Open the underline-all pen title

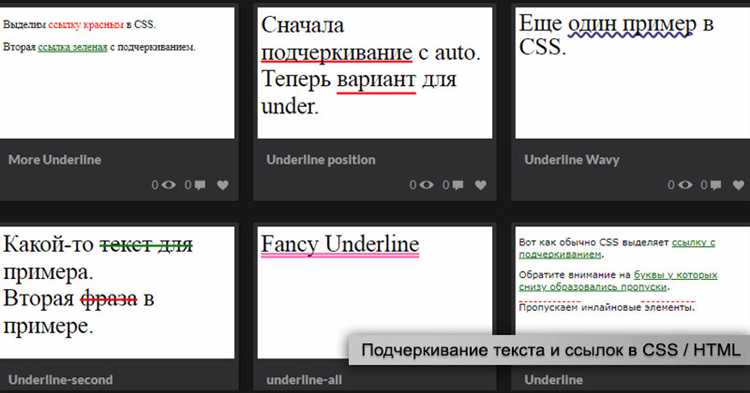click(x=304, y=380)
